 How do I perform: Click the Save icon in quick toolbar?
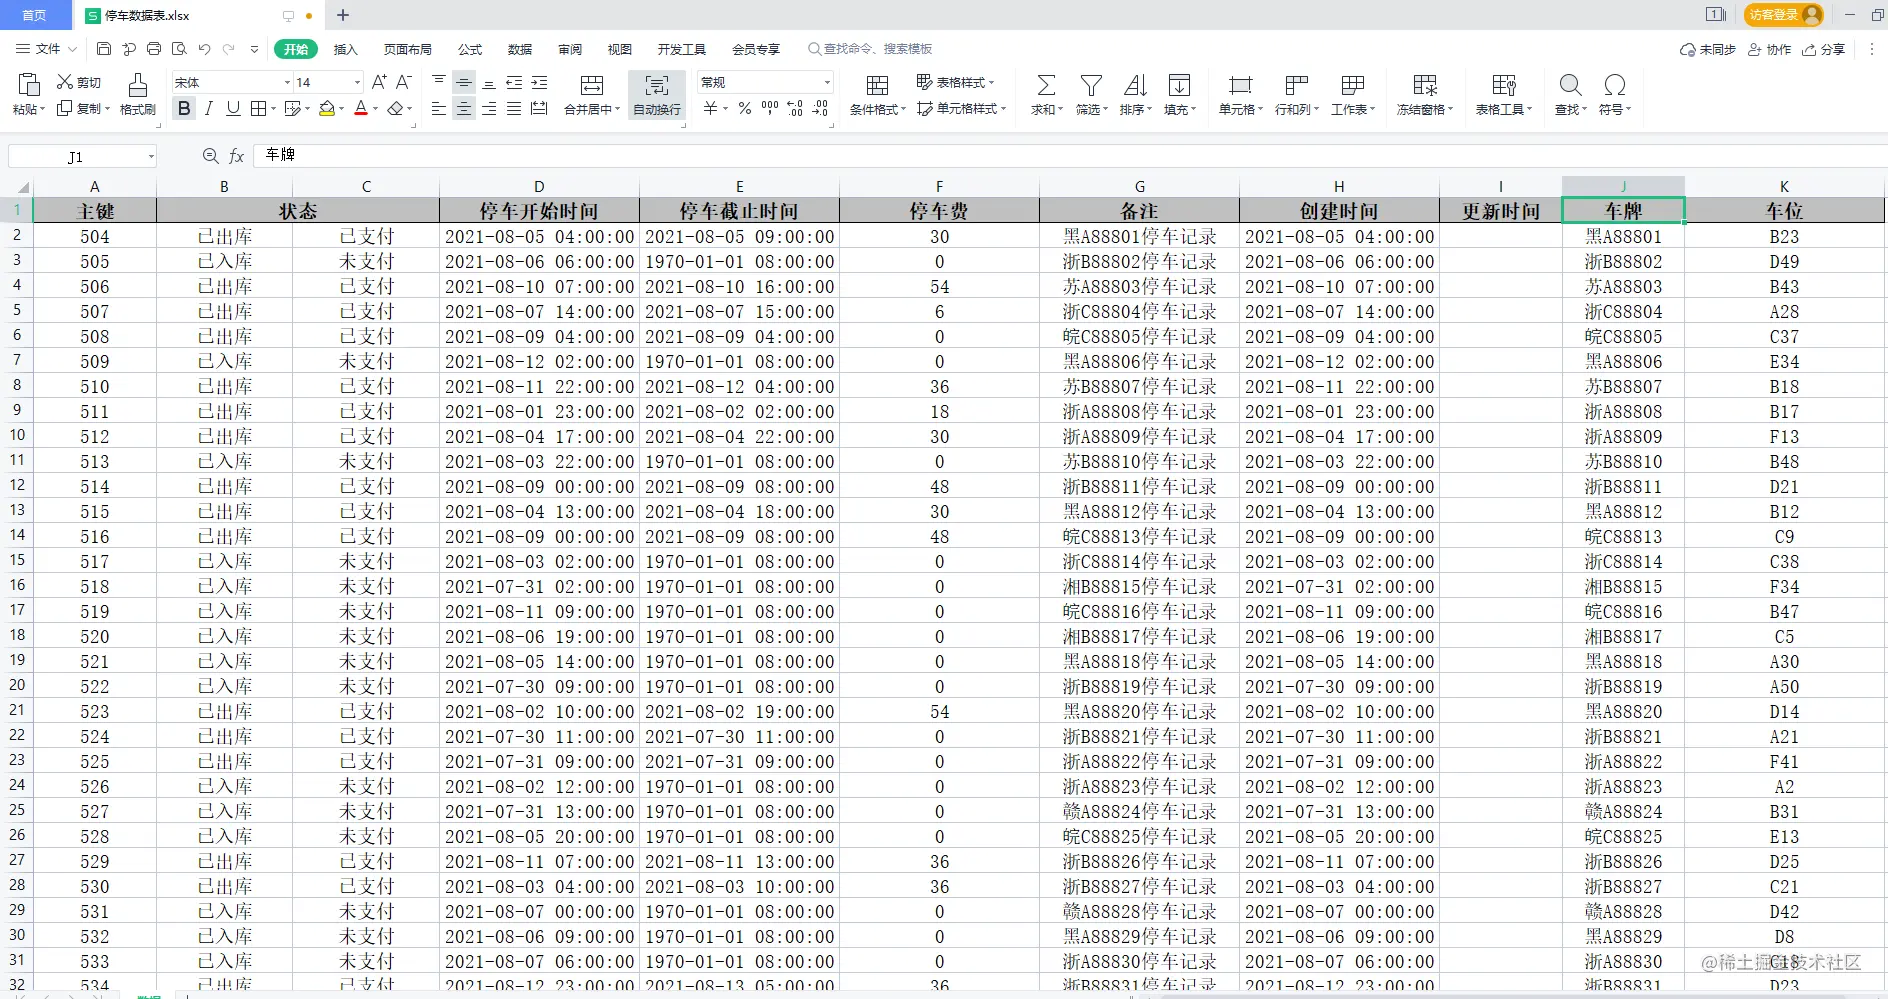pos(104,49)
